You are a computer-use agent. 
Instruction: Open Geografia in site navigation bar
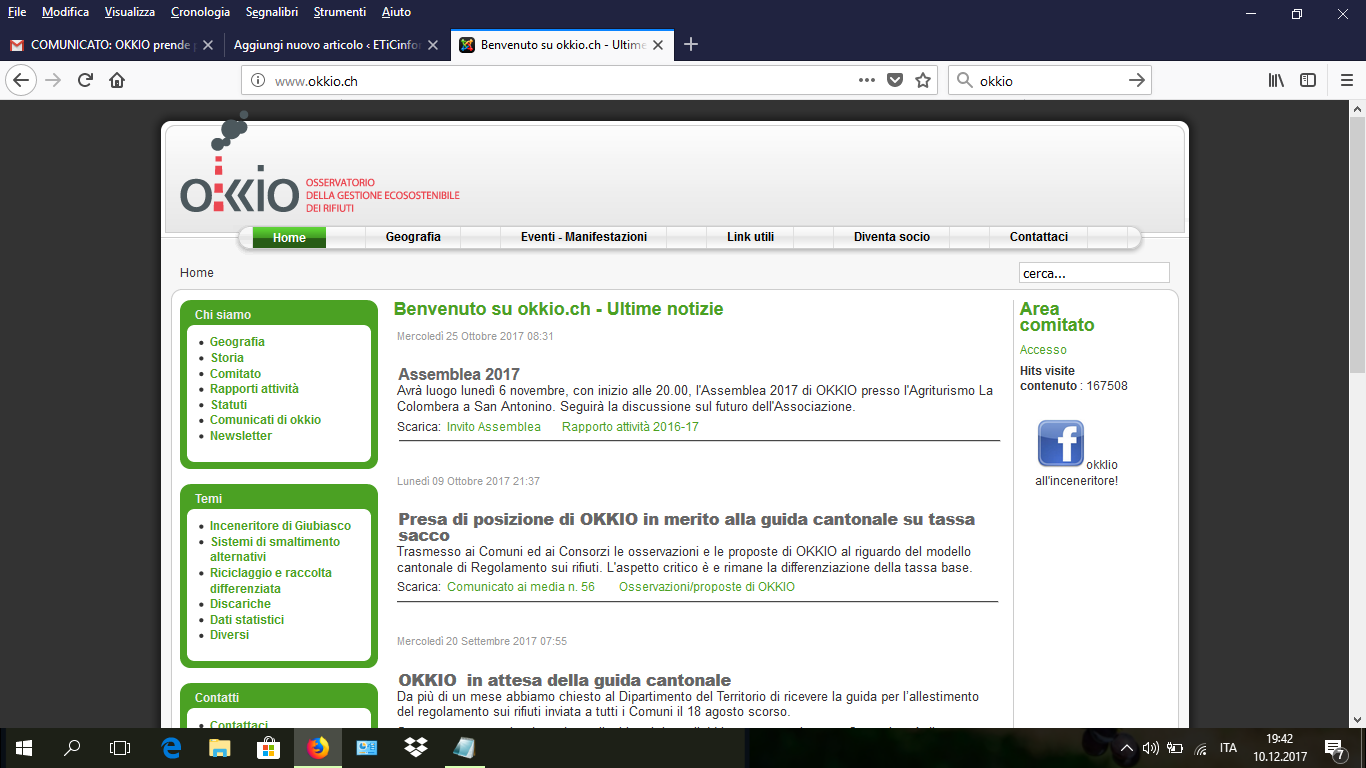(x=413, y=237)
